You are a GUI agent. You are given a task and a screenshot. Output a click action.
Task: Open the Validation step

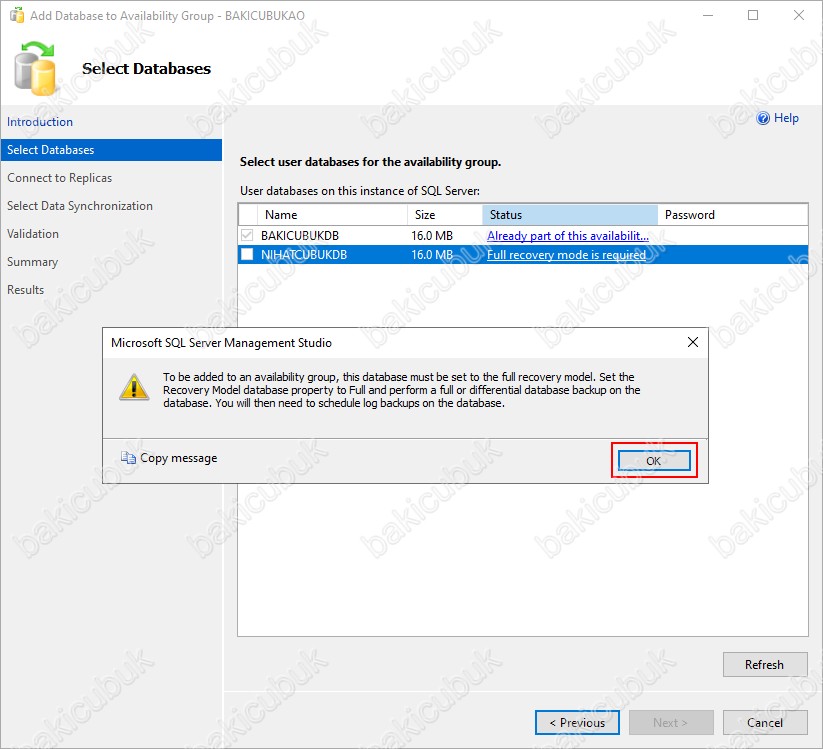point(33,234)
